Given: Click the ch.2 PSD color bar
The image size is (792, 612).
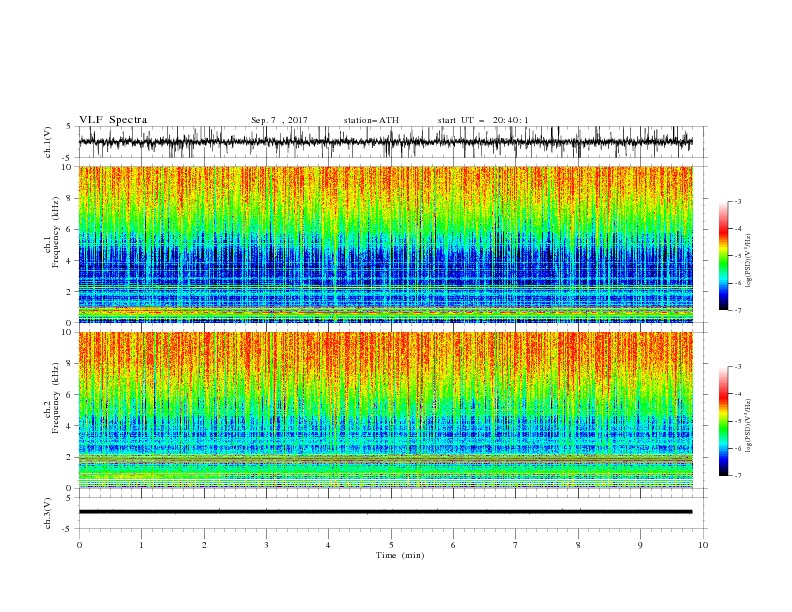Looking at the screenshot, I should coord(723,421).
